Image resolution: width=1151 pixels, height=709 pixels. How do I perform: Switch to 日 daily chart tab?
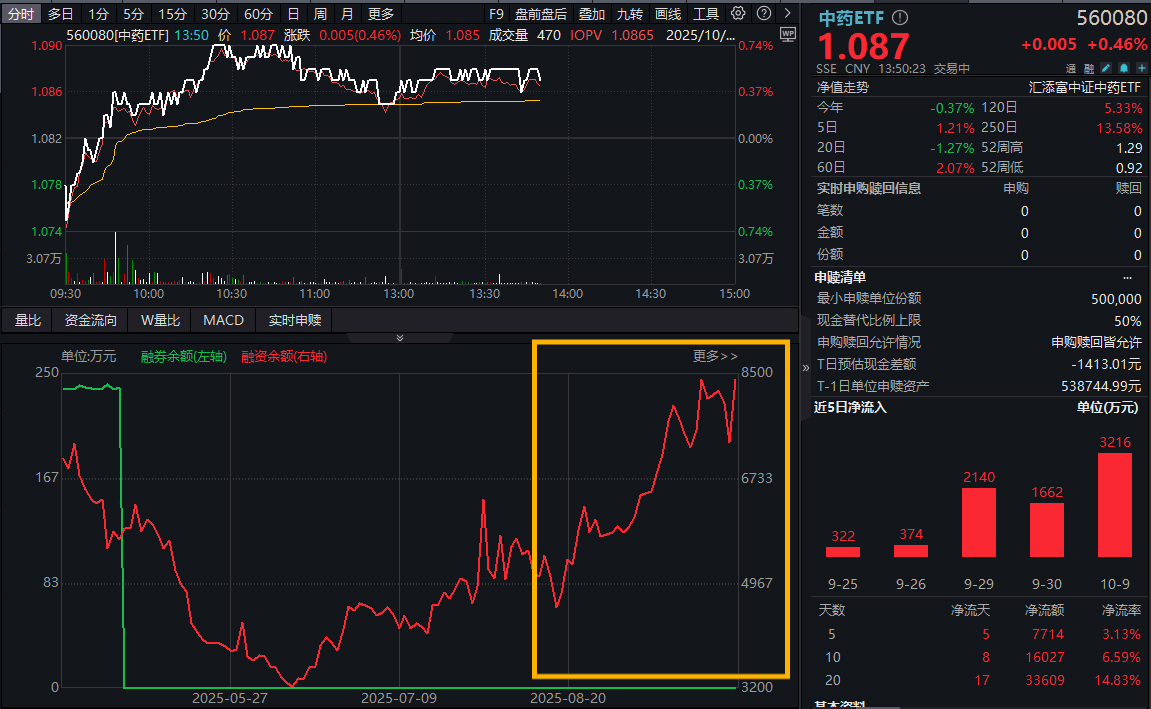(293, 14)
